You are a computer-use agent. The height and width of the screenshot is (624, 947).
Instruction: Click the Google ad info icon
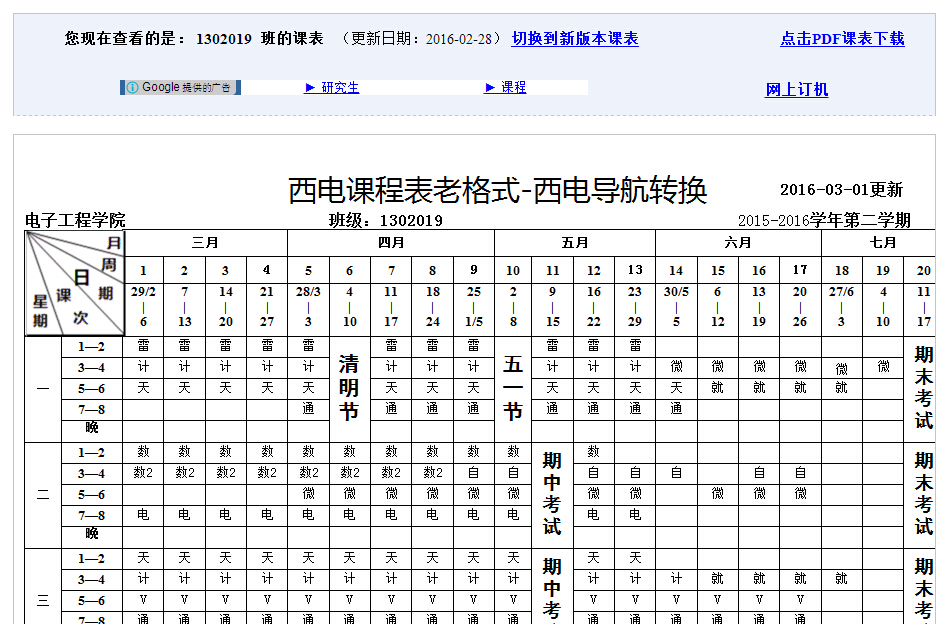(131, 88)
